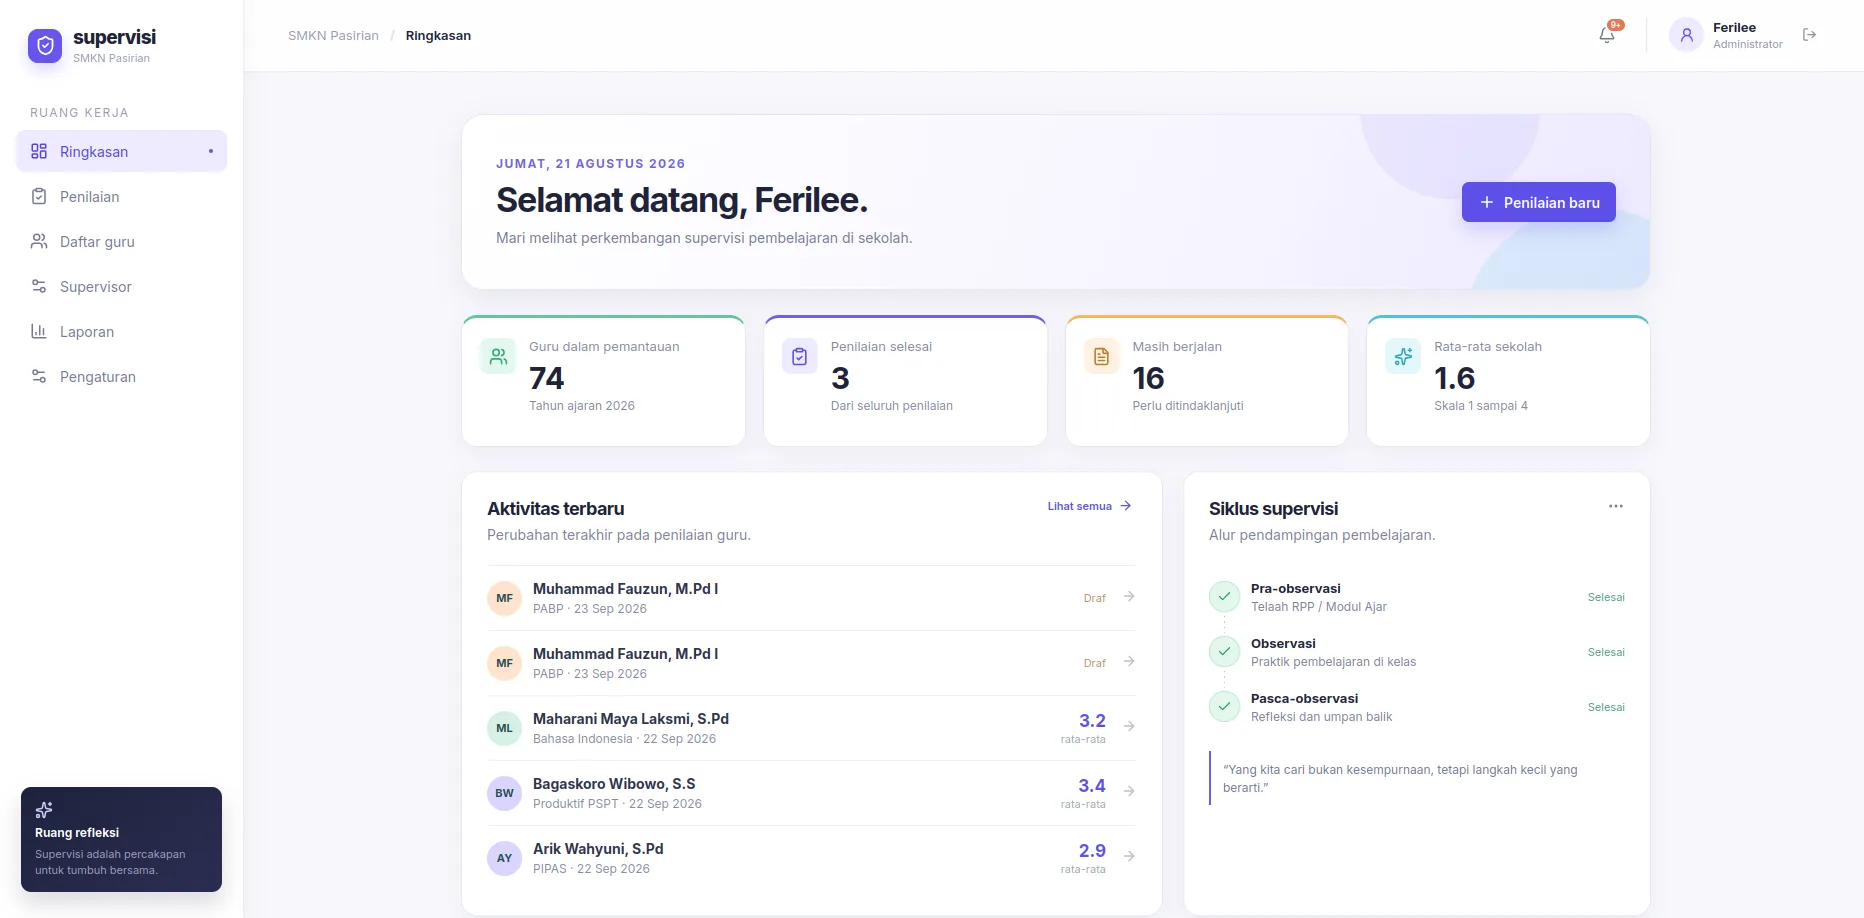Open the three-dot menu in Siklus supervisi

tap(1616, 506)
